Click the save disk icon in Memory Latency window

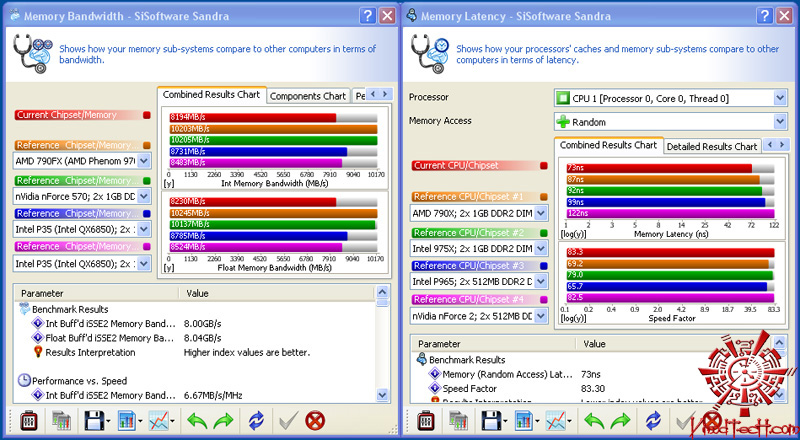coord(491,421)
